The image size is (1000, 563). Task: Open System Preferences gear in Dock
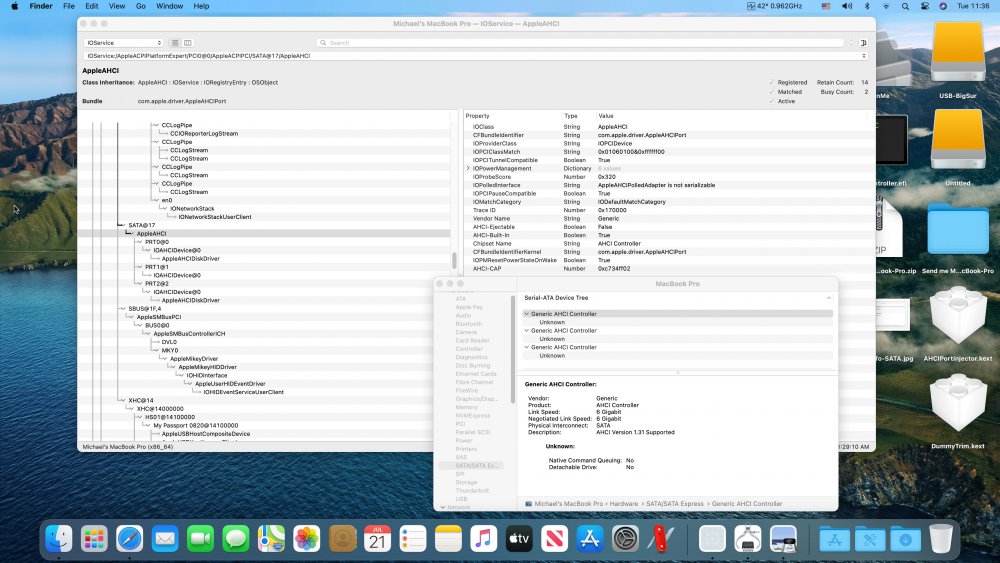tap(626, 539)
